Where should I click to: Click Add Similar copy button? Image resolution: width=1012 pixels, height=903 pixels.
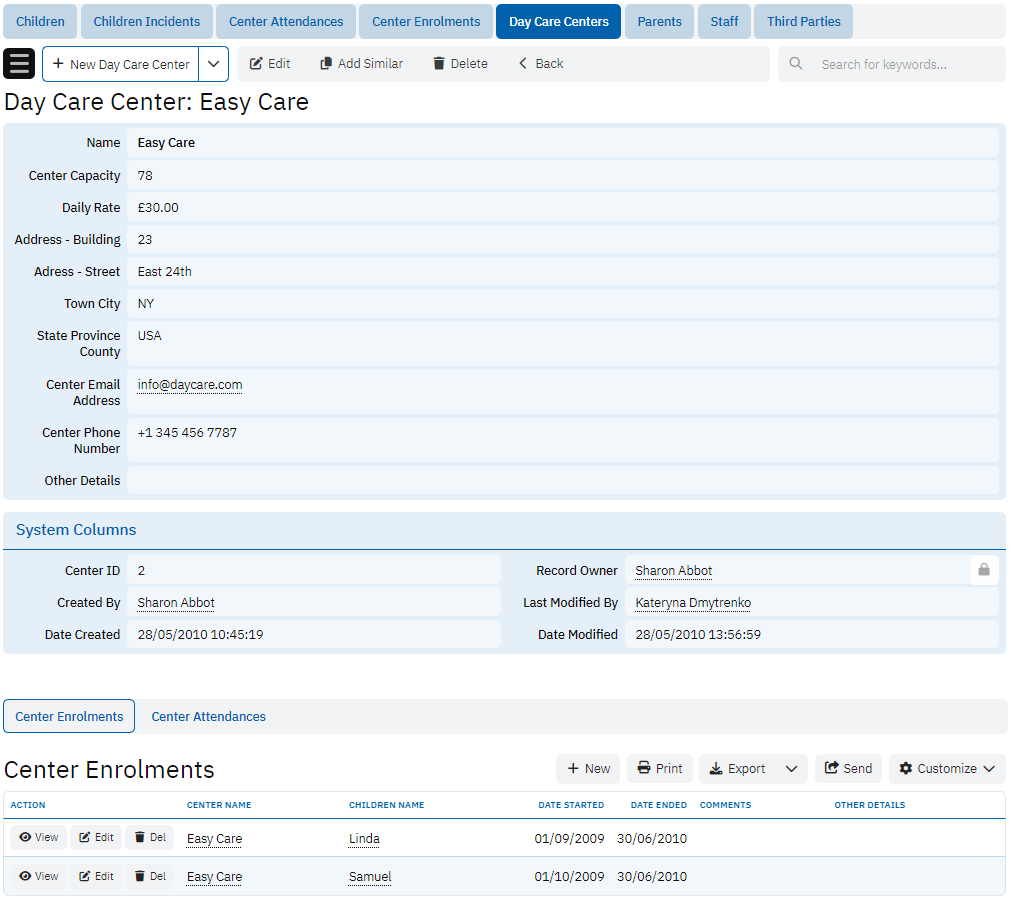(361, 64)
